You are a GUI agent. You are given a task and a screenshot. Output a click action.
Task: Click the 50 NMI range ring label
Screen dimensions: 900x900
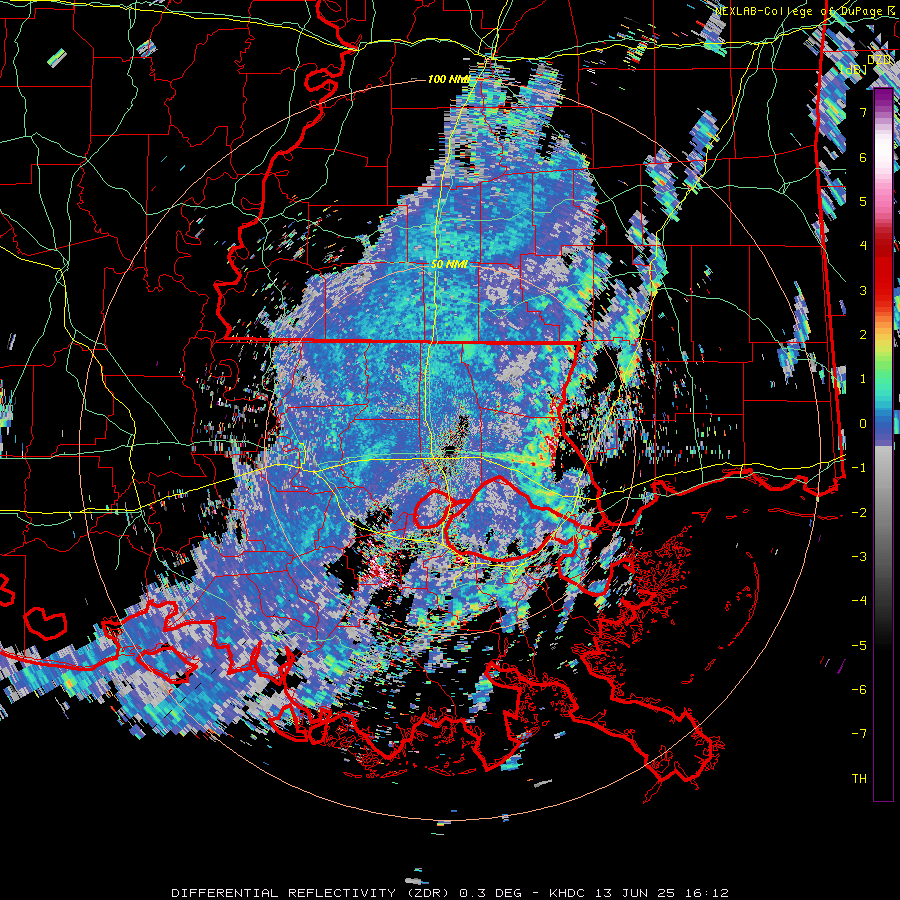[449, 264]
